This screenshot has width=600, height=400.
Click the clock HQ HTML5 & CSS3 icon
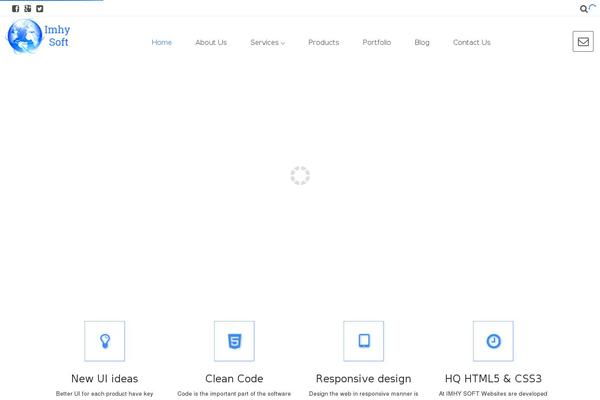(493, 341)
